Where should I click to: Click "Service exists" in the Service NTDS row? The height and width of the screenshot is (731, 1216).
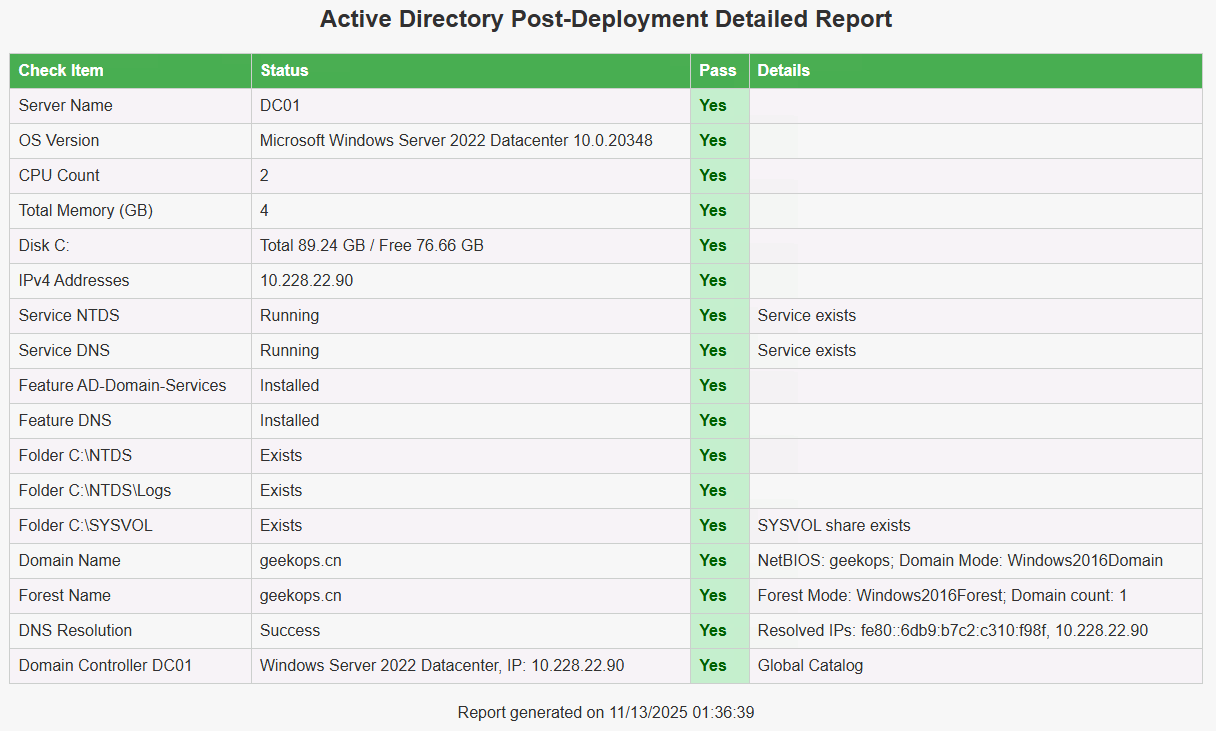click(806, 315)
